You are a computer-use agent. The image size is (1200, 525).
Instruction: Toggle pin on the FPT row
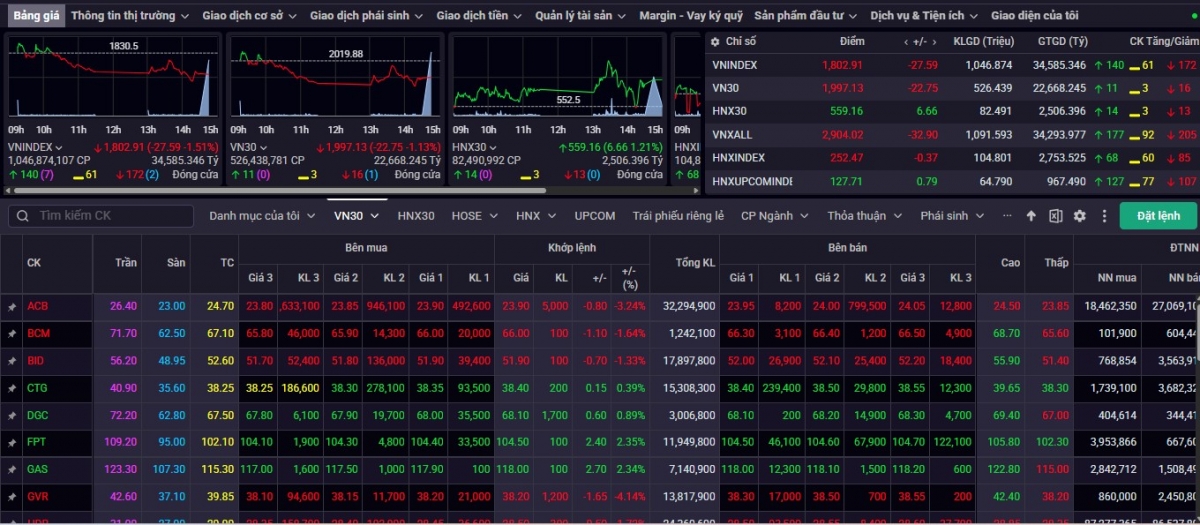click(12, 442)
